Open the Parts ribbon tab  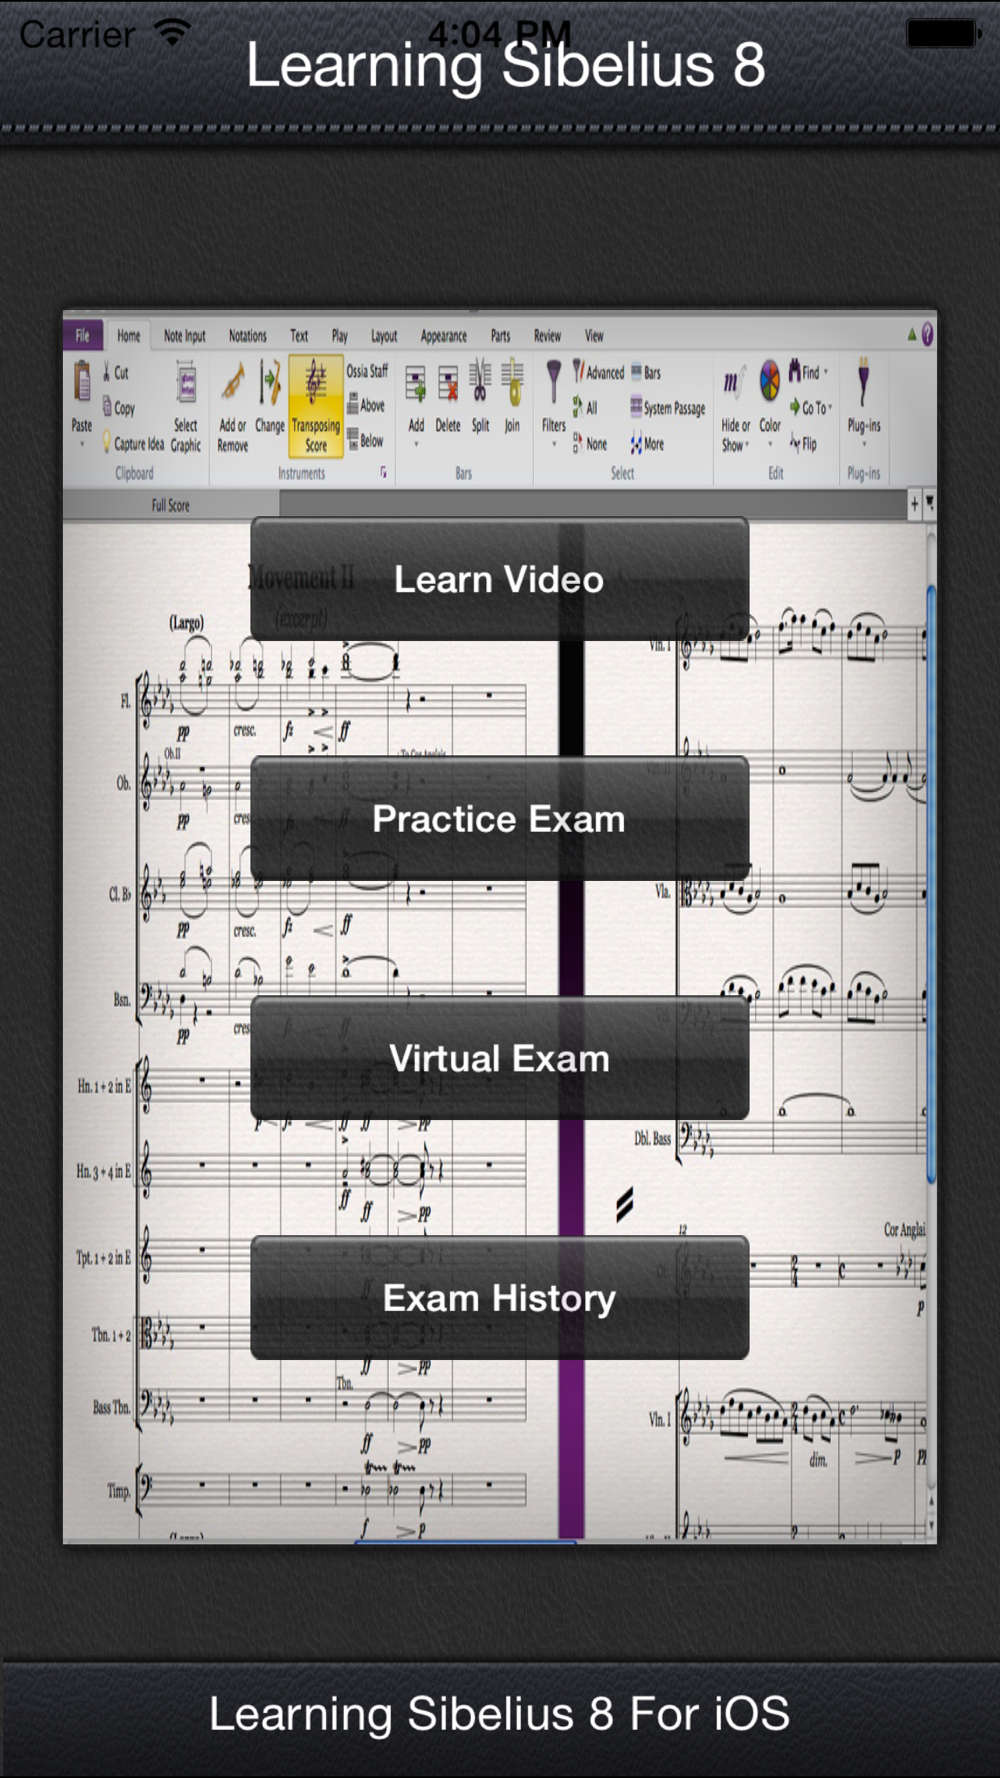click(x=501, y=336)
